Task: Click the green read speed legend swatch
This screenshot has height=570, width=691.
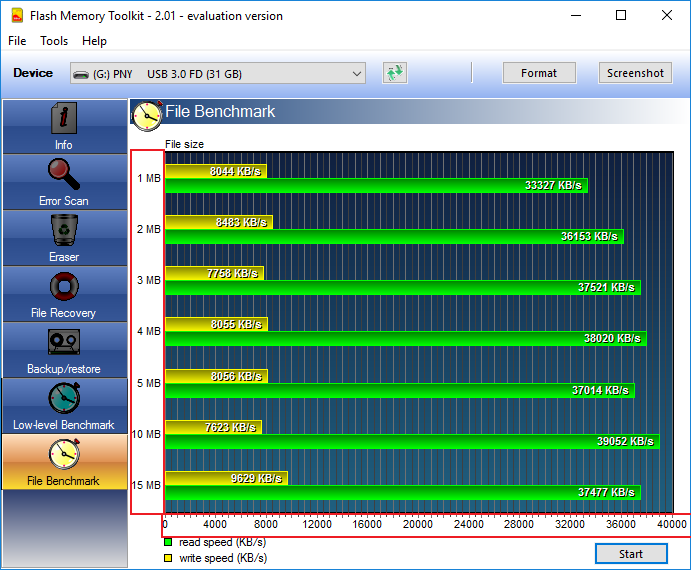Action: click(168, 542)
